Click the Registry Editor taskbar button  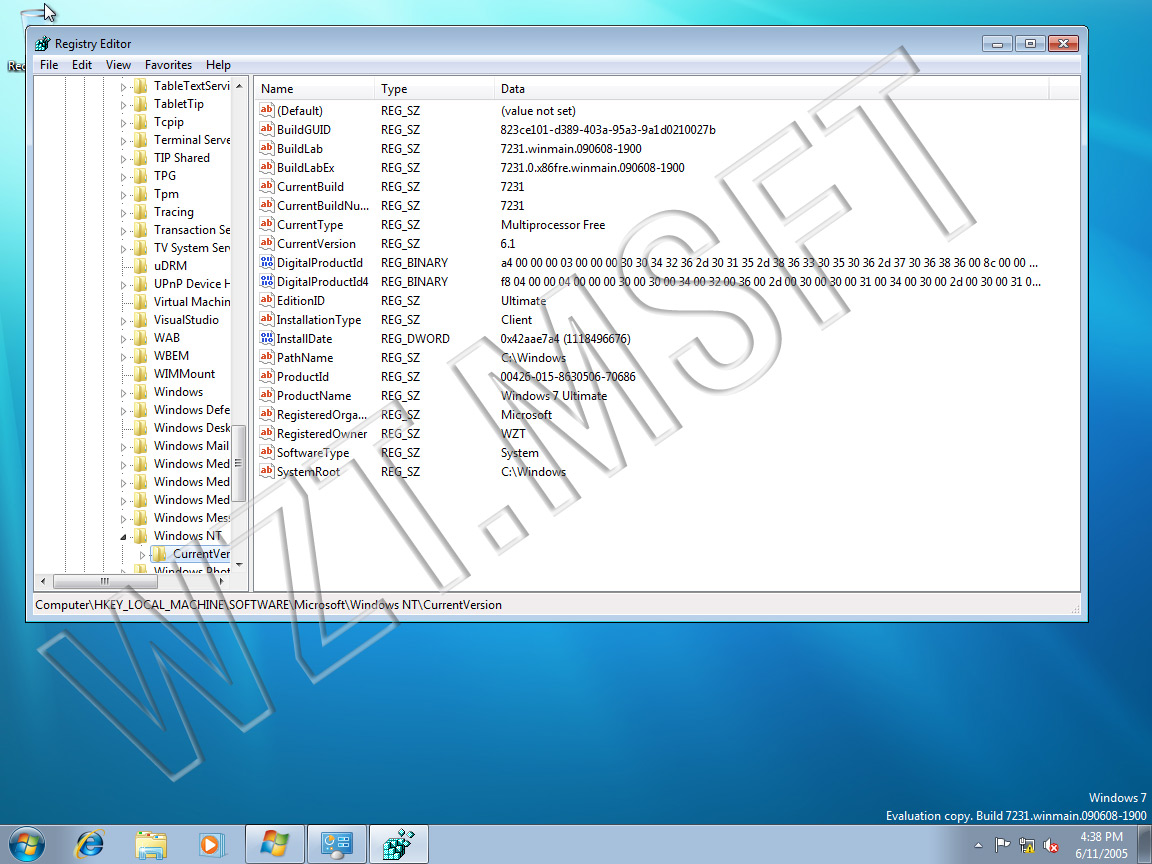398,844
